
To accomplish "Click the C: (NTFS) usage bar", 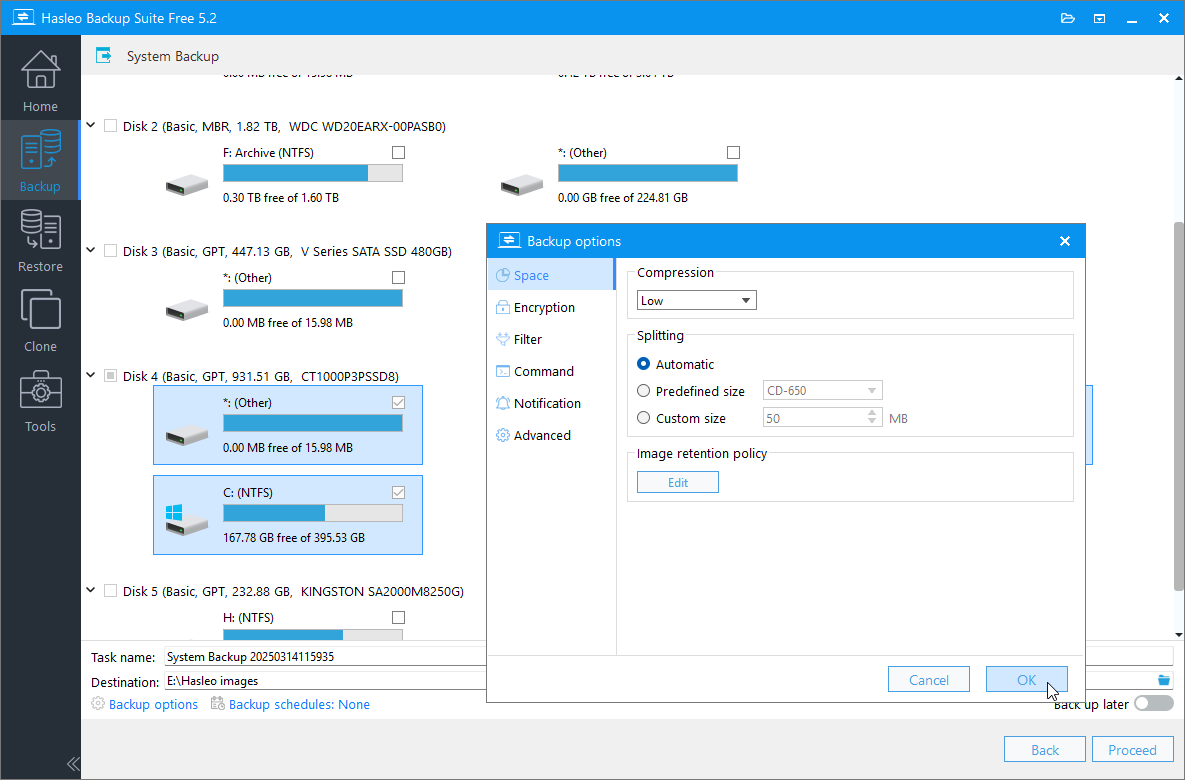I will click(313, 513).
